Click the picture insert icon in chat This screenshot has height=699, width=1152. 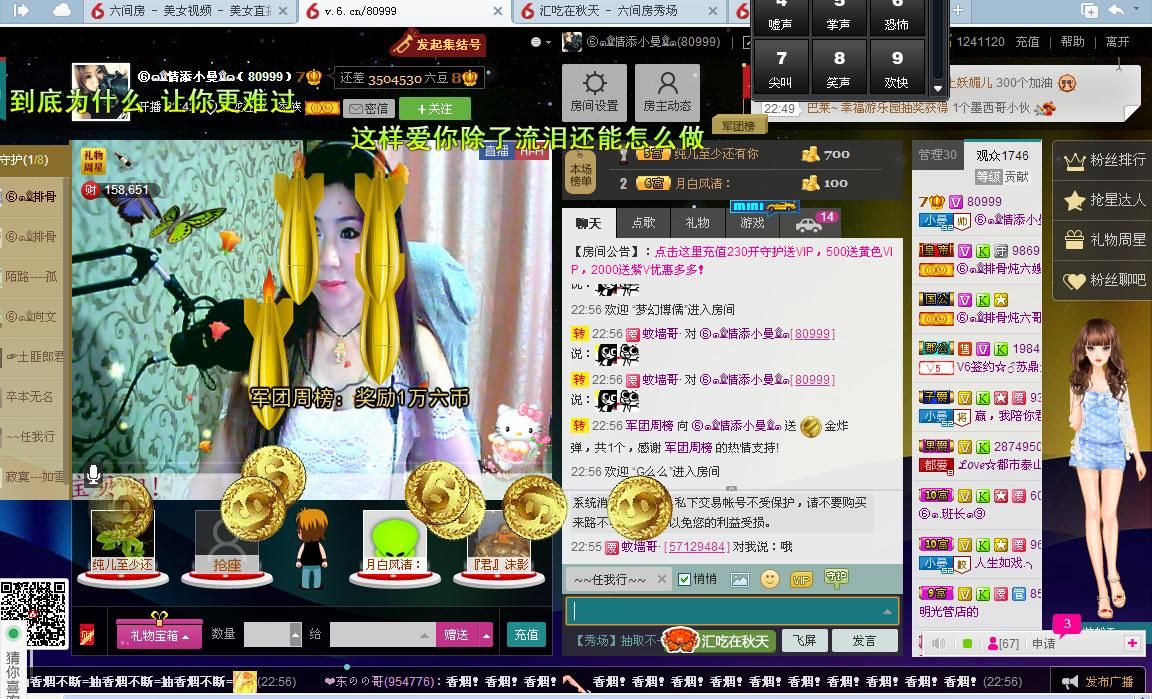(739, 579)
